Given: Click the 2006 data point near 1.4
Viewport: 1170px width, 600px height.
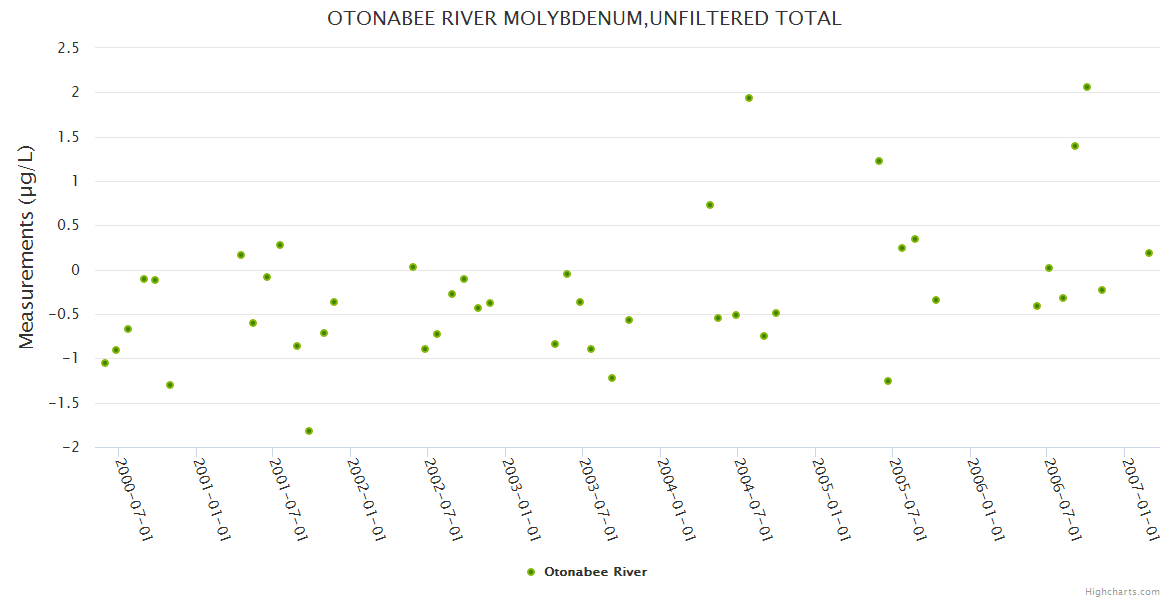Looking at the screenshot, I should point(1075,146).
